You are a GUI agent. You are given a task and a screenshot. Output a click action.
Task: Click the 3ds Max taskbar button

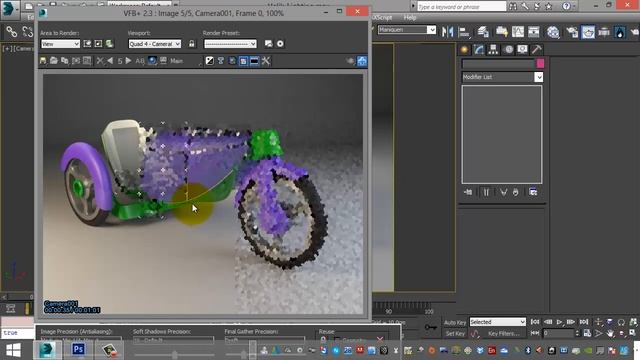[x=47, y=350]
